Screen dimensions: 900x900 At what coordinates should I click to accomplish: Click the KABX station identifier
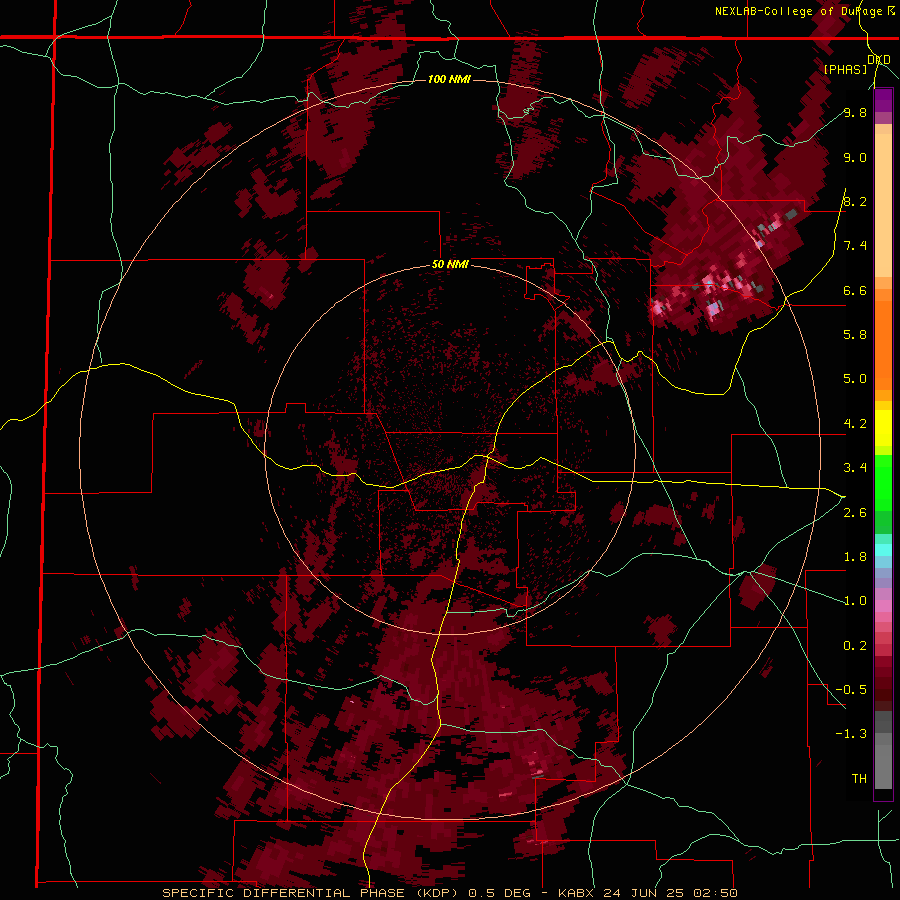click(x=577, y=893)
